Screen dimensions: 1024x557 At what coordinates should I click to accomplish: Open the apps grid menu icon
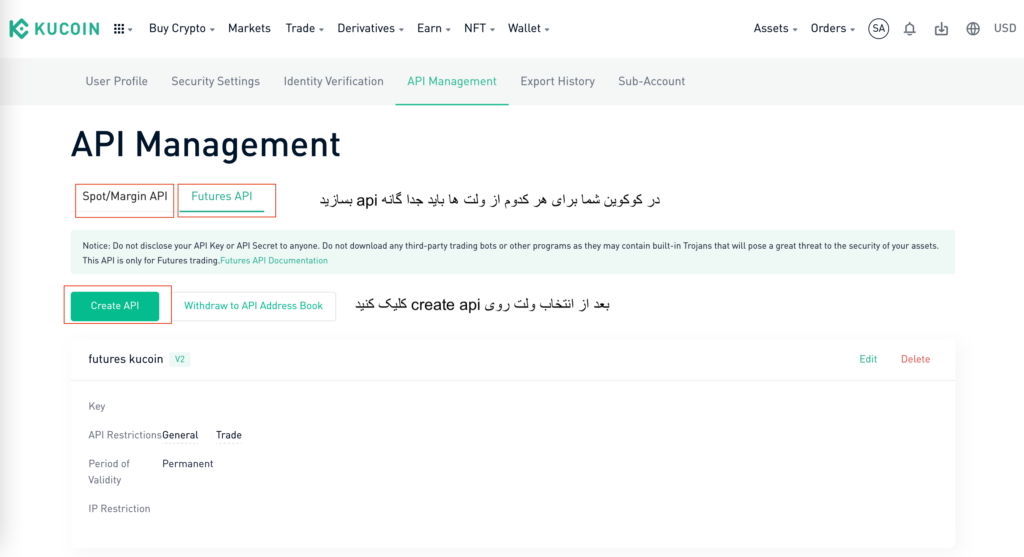[x=122, y=29]
